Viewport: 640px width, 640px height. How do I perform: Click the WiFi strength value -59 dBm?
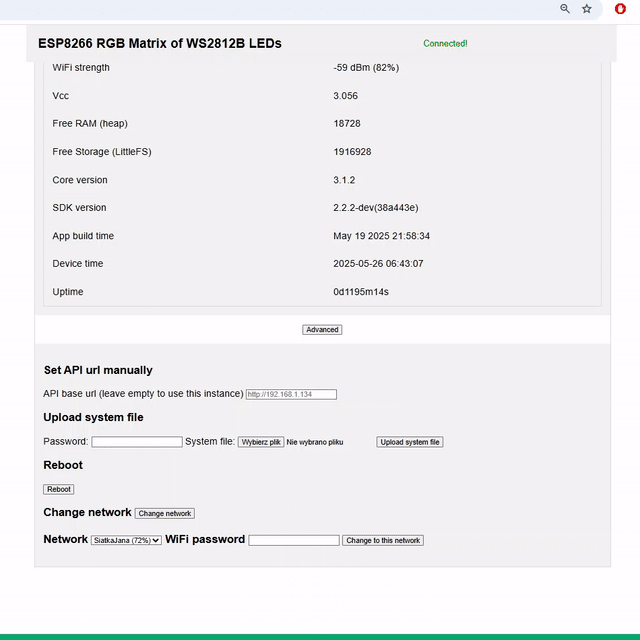366,68
